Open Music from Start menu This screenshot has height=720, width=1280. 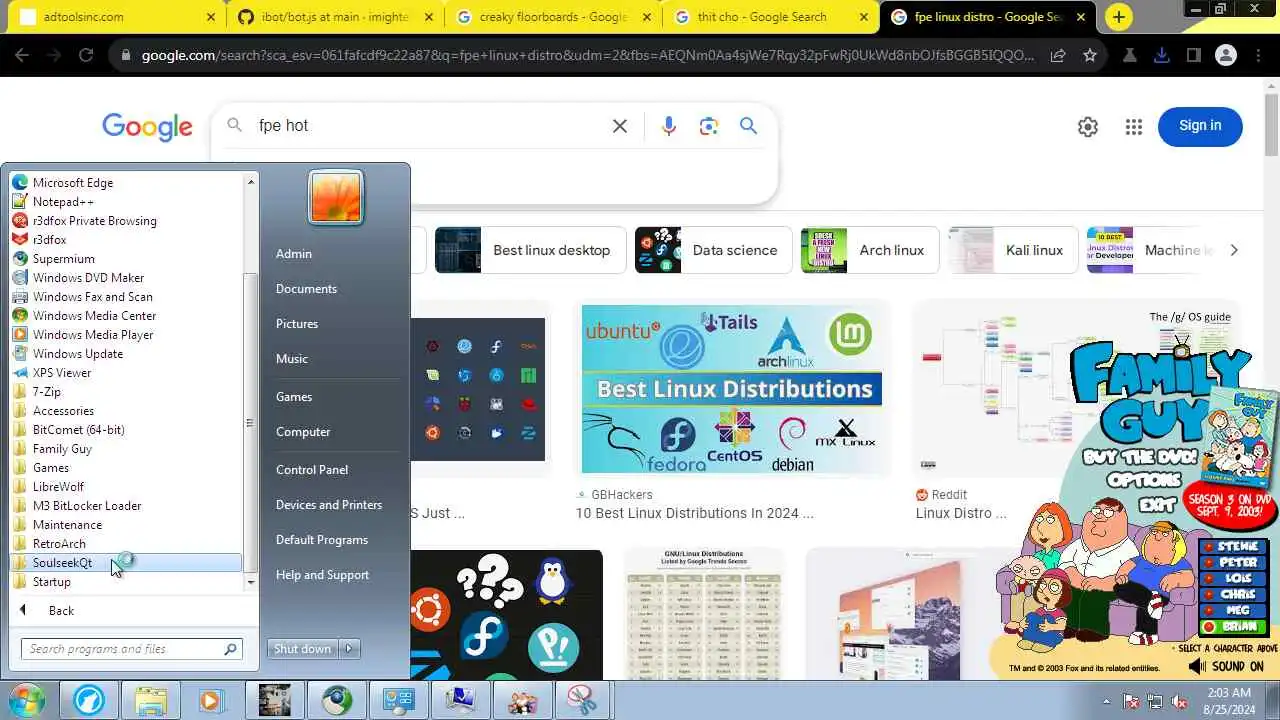(x=292, y=359)
